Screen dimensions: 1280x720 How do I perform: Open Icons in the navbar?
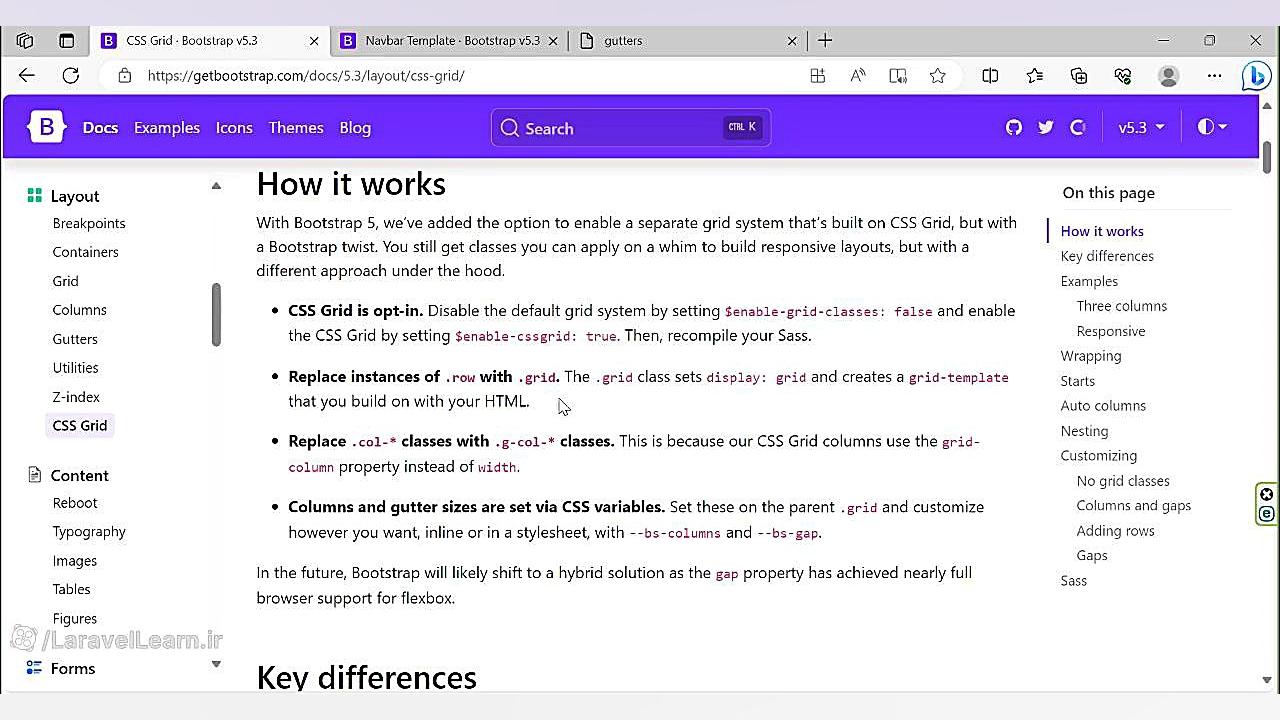pos(234,128)
